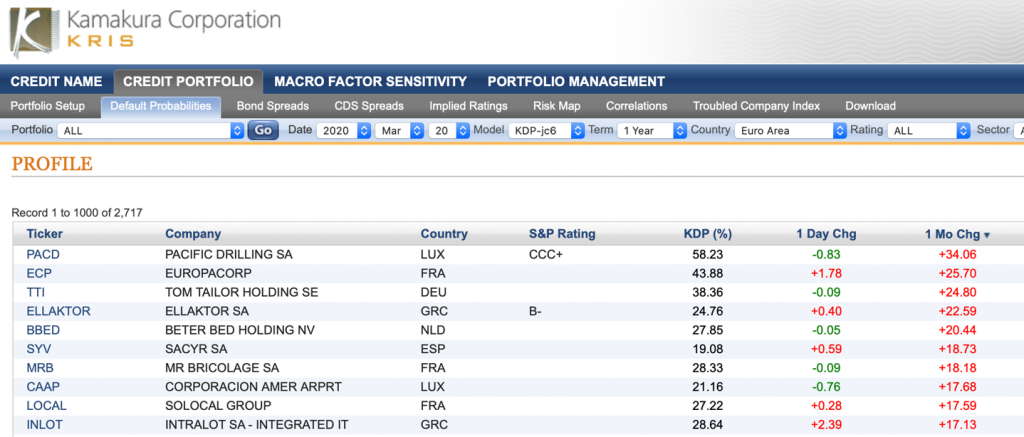Open the MRB ticker link
Viewport: 1024px width, 437px height.
[39, 368]
